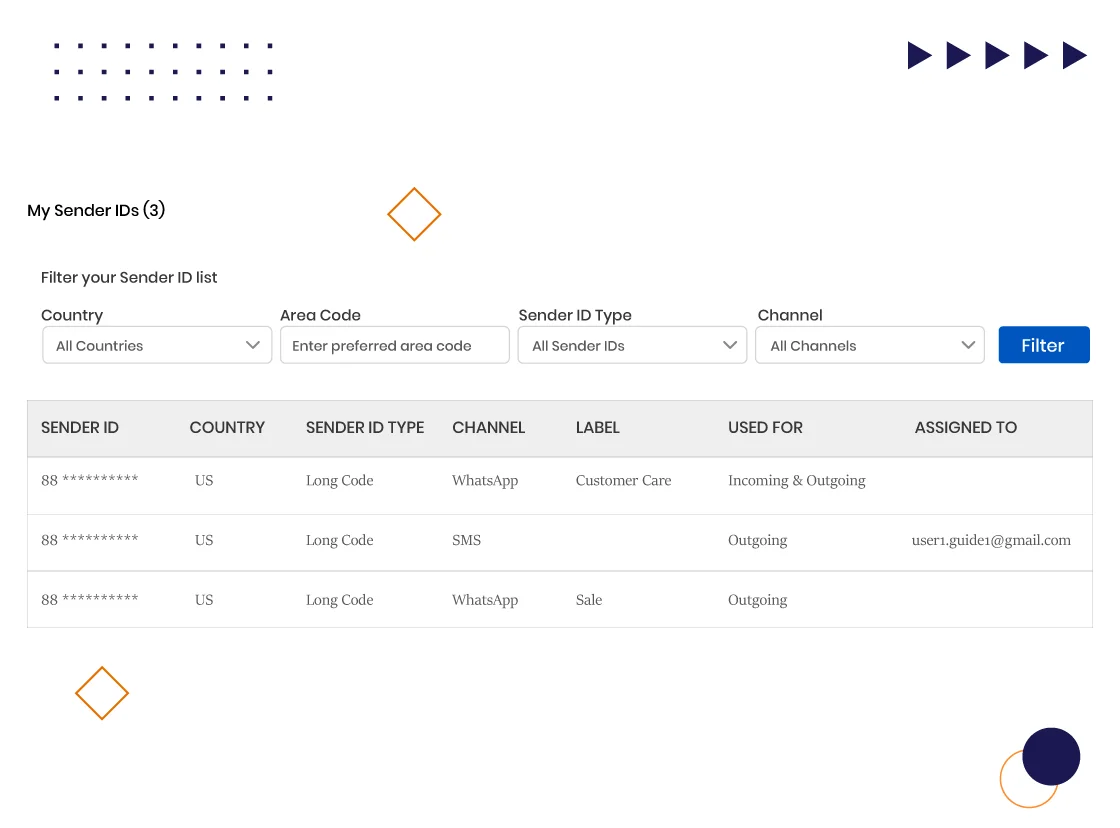Click Incoming & Outgoing in first row
Viewport: 1120px width, 828px height.
coord(796,481)
